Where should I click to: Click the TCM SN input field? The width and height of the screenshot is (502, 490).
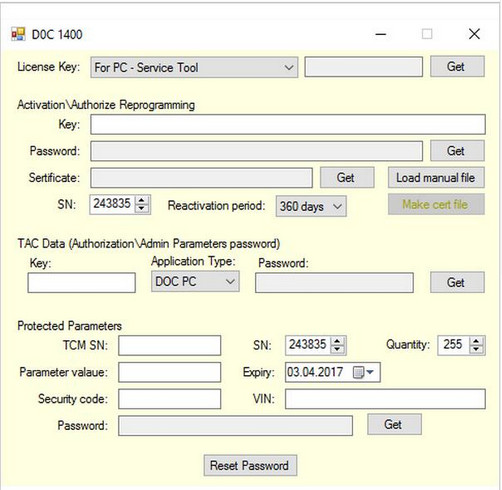pyautogui.click(x=169, y=345)
